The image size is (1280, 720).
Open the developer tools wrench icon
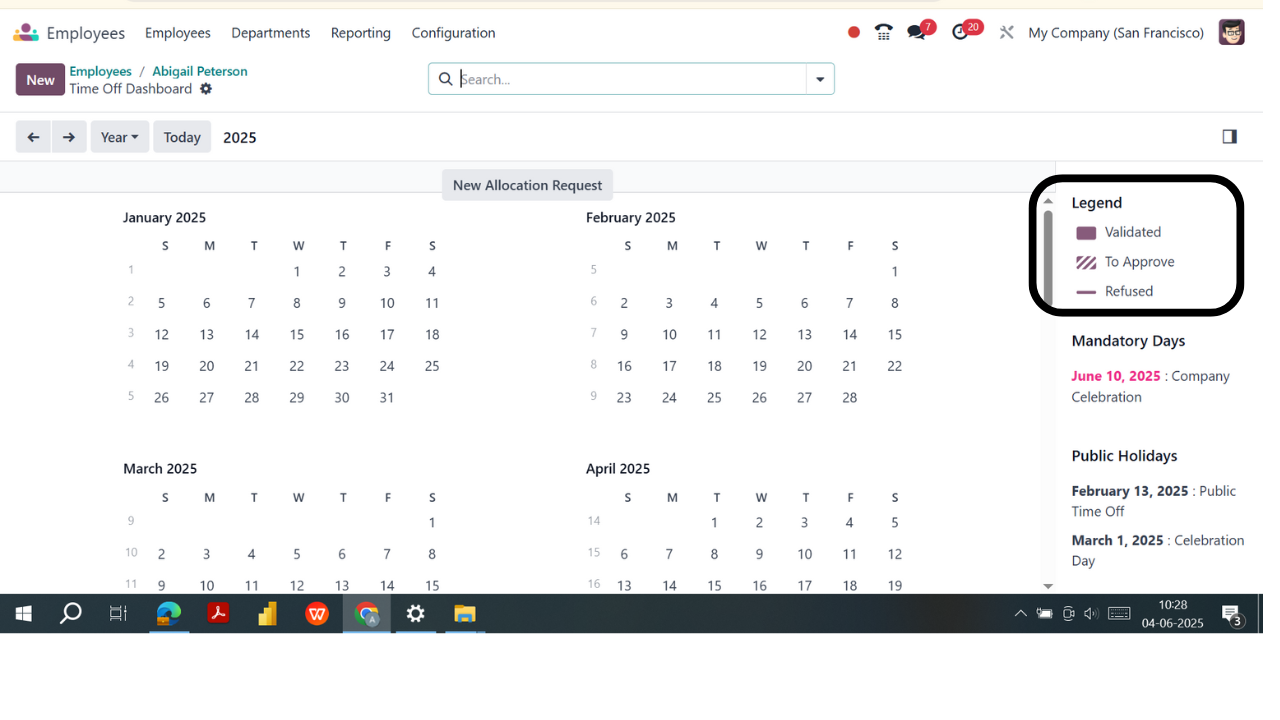1005,32
